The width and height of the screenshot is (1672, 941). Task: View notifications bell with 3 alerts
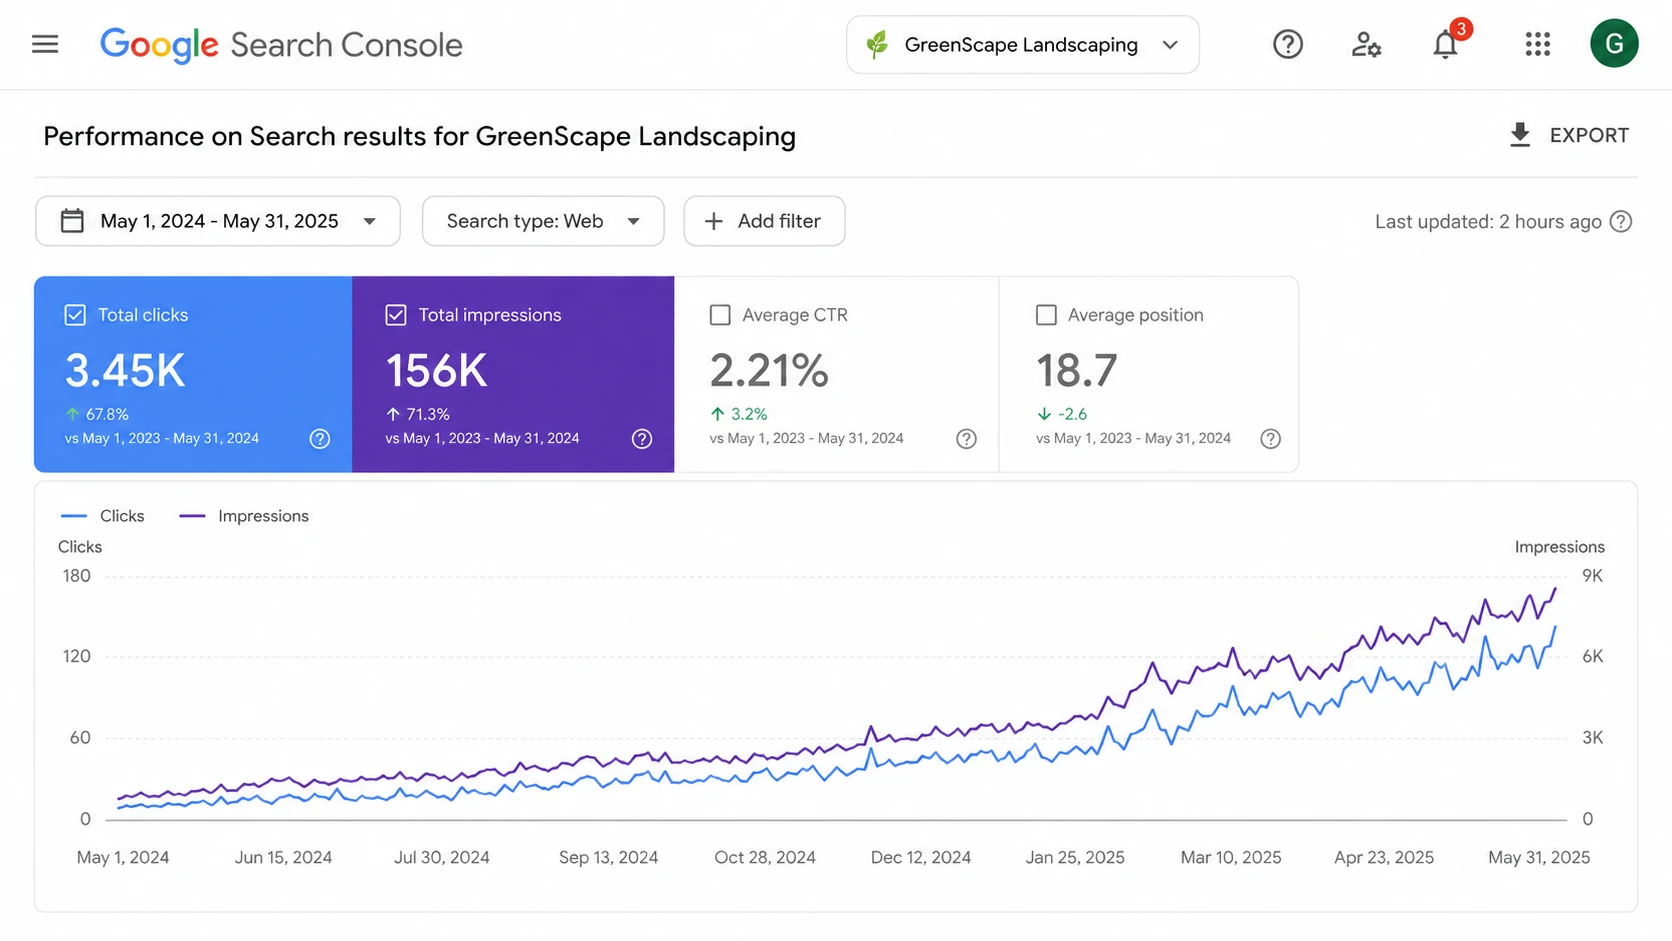point(1447,43)
